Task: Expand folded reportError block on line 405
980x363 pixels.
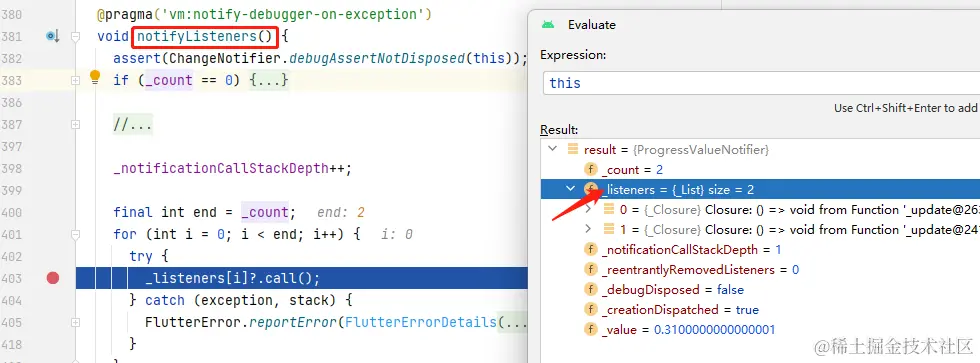Action: [76, 323]
